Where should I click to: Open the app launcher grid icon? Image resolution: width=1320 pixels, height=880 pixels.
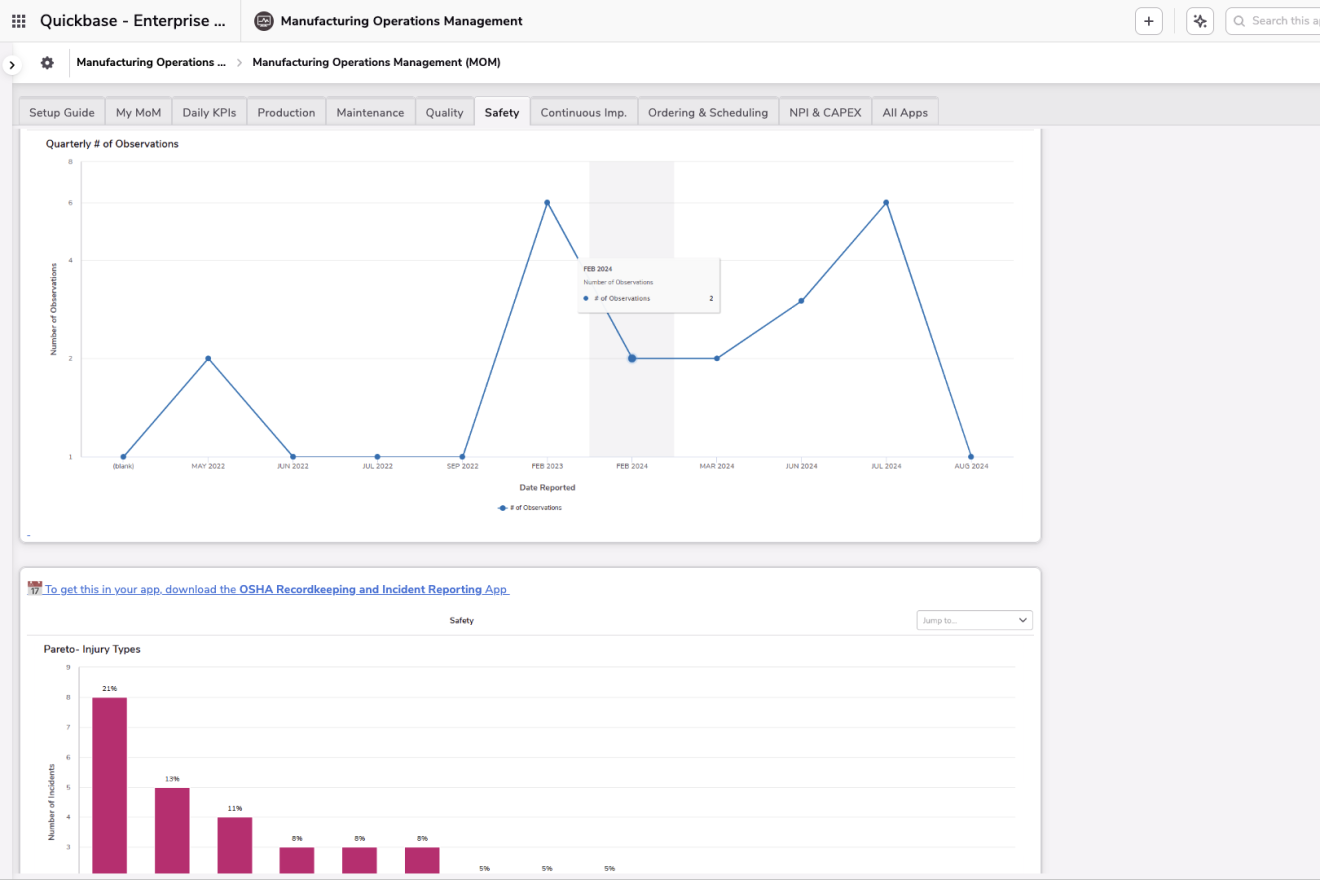pyautogui.click(x=19, y=21)
